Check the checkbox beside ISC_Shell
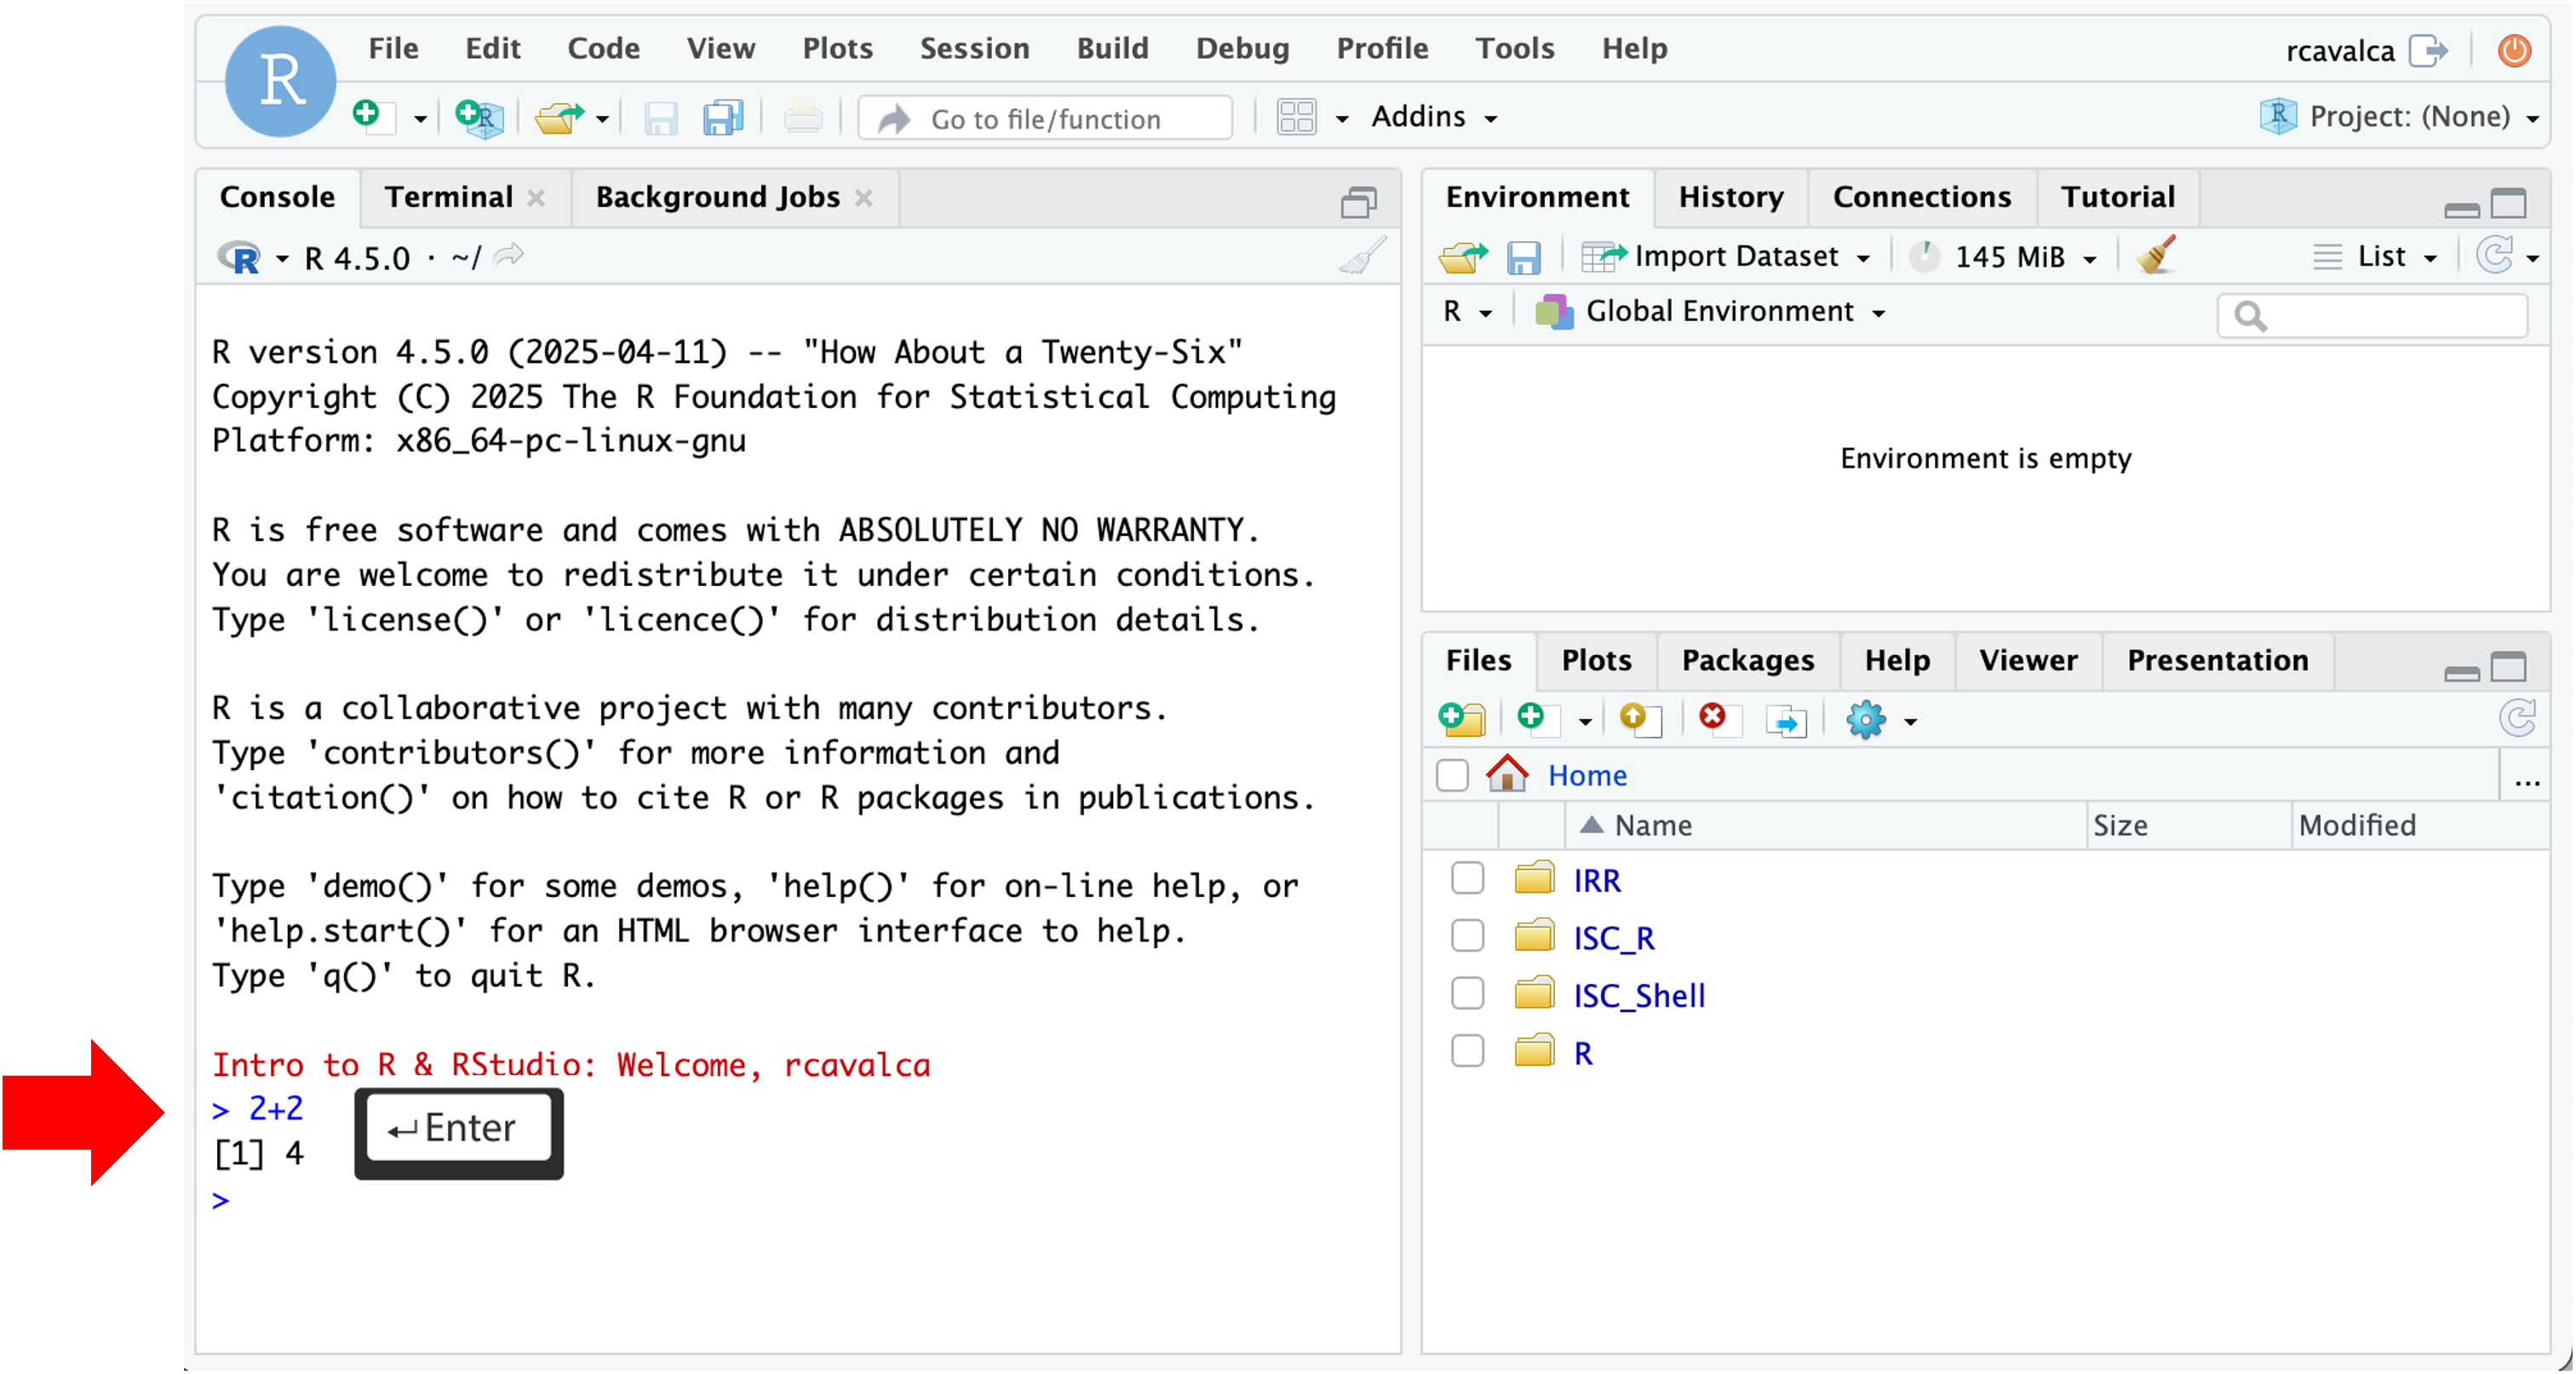Image resolution: width=2576 pixels, height=1374 pixels. coord(1467,992)
